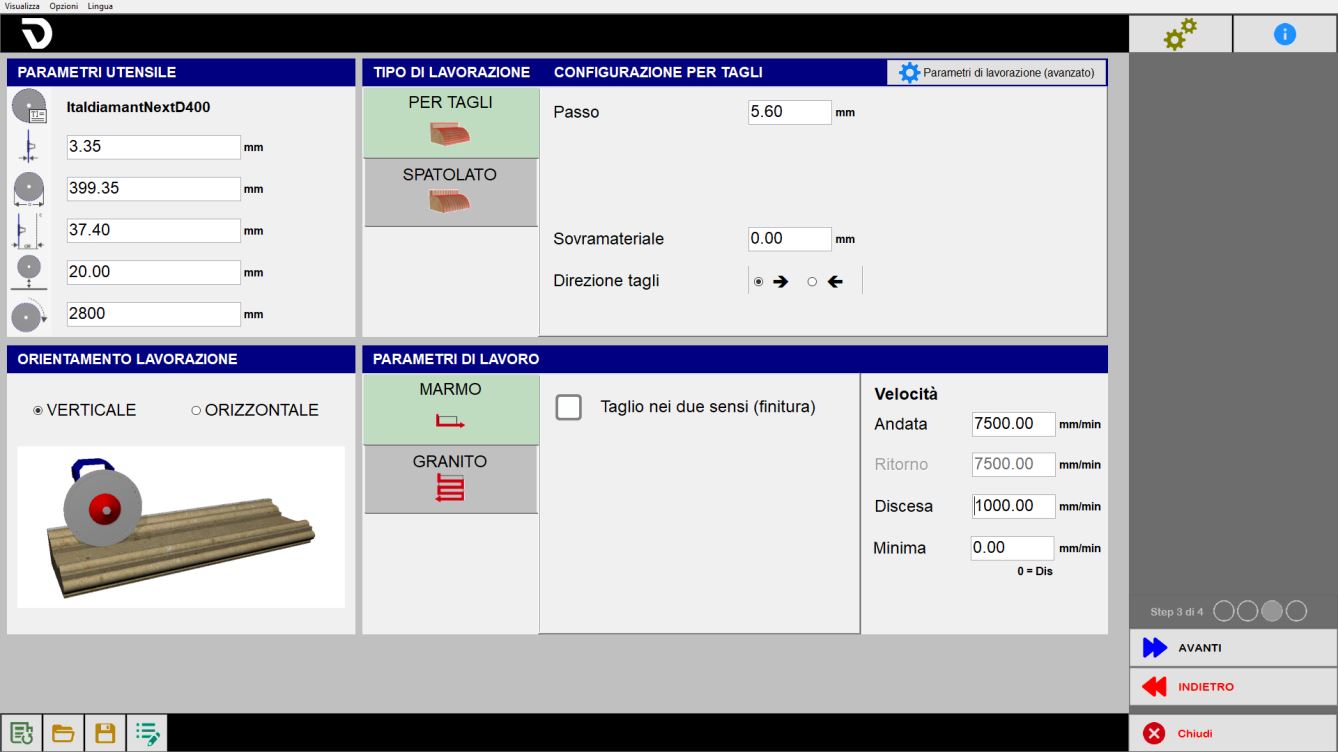The width and height of the screenshot is (1338, 752).
Task: Click the ItaldiamantNextD400 tool name
Action: pos(138,106)
